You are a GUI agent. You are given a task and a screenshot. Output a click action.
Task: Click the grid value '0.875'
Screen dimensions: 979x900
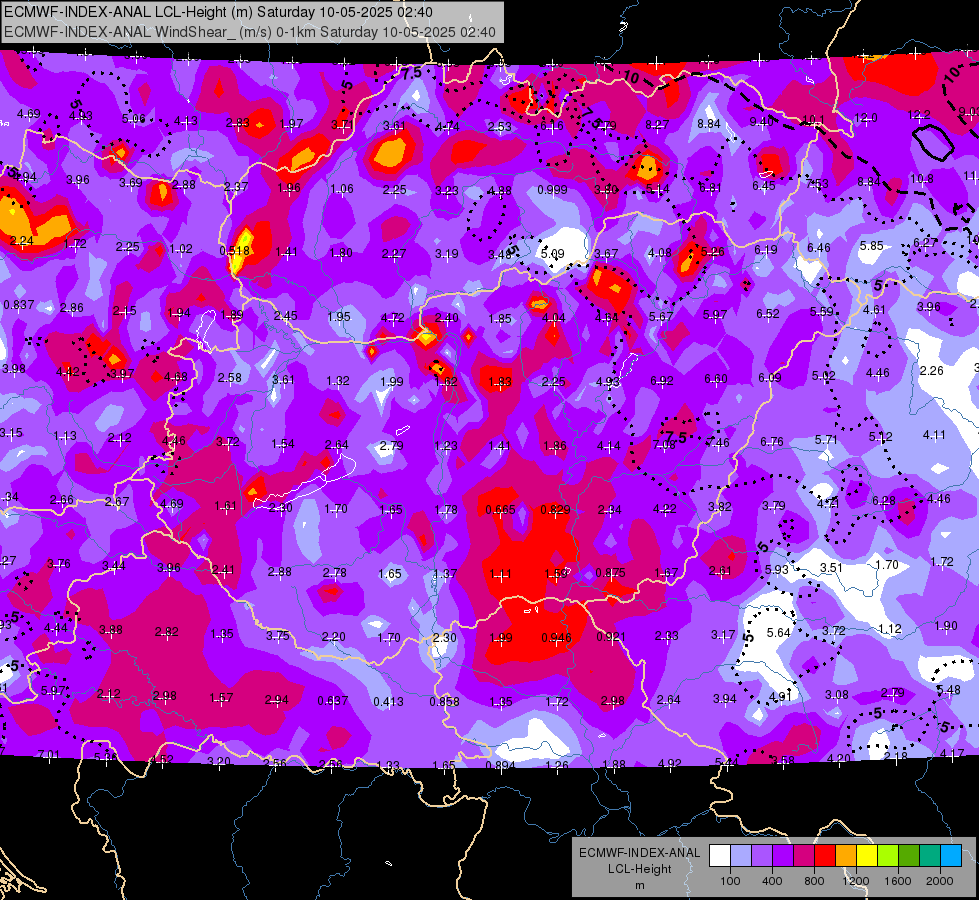[611, 572]
